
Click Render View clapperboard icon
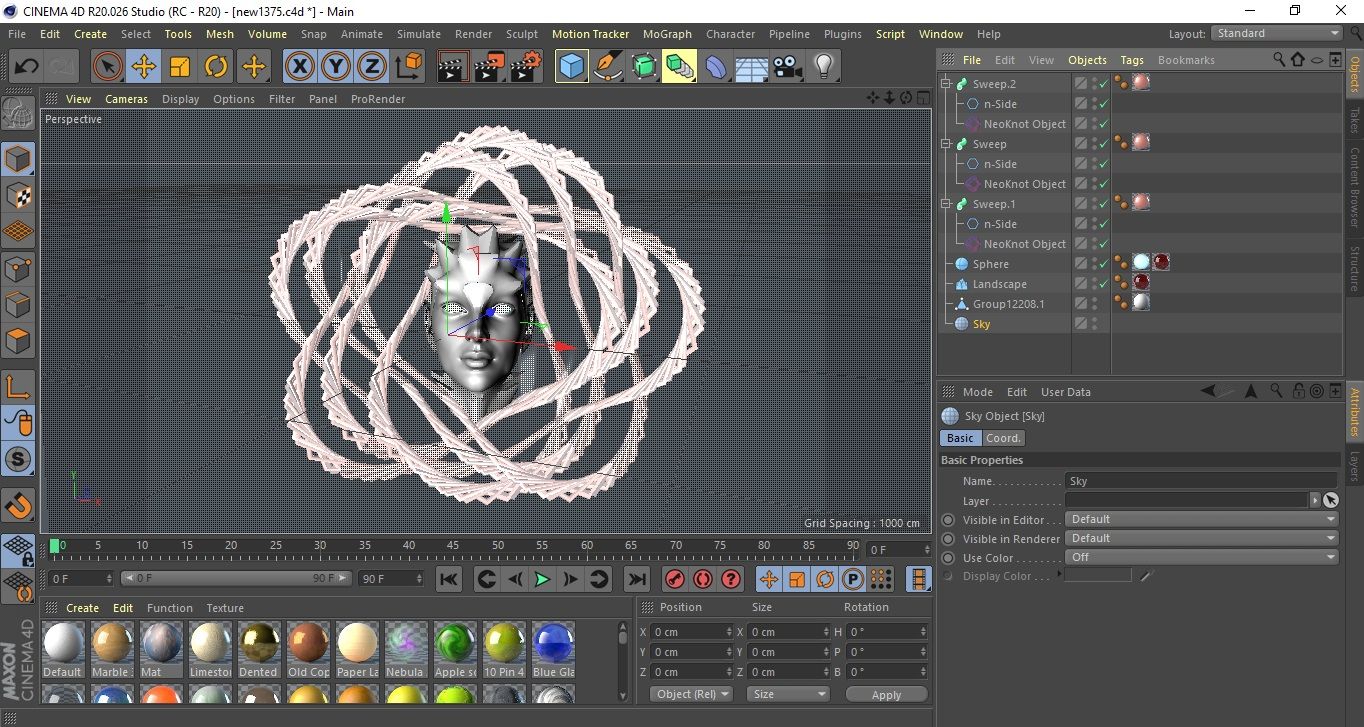coord(453,67)
